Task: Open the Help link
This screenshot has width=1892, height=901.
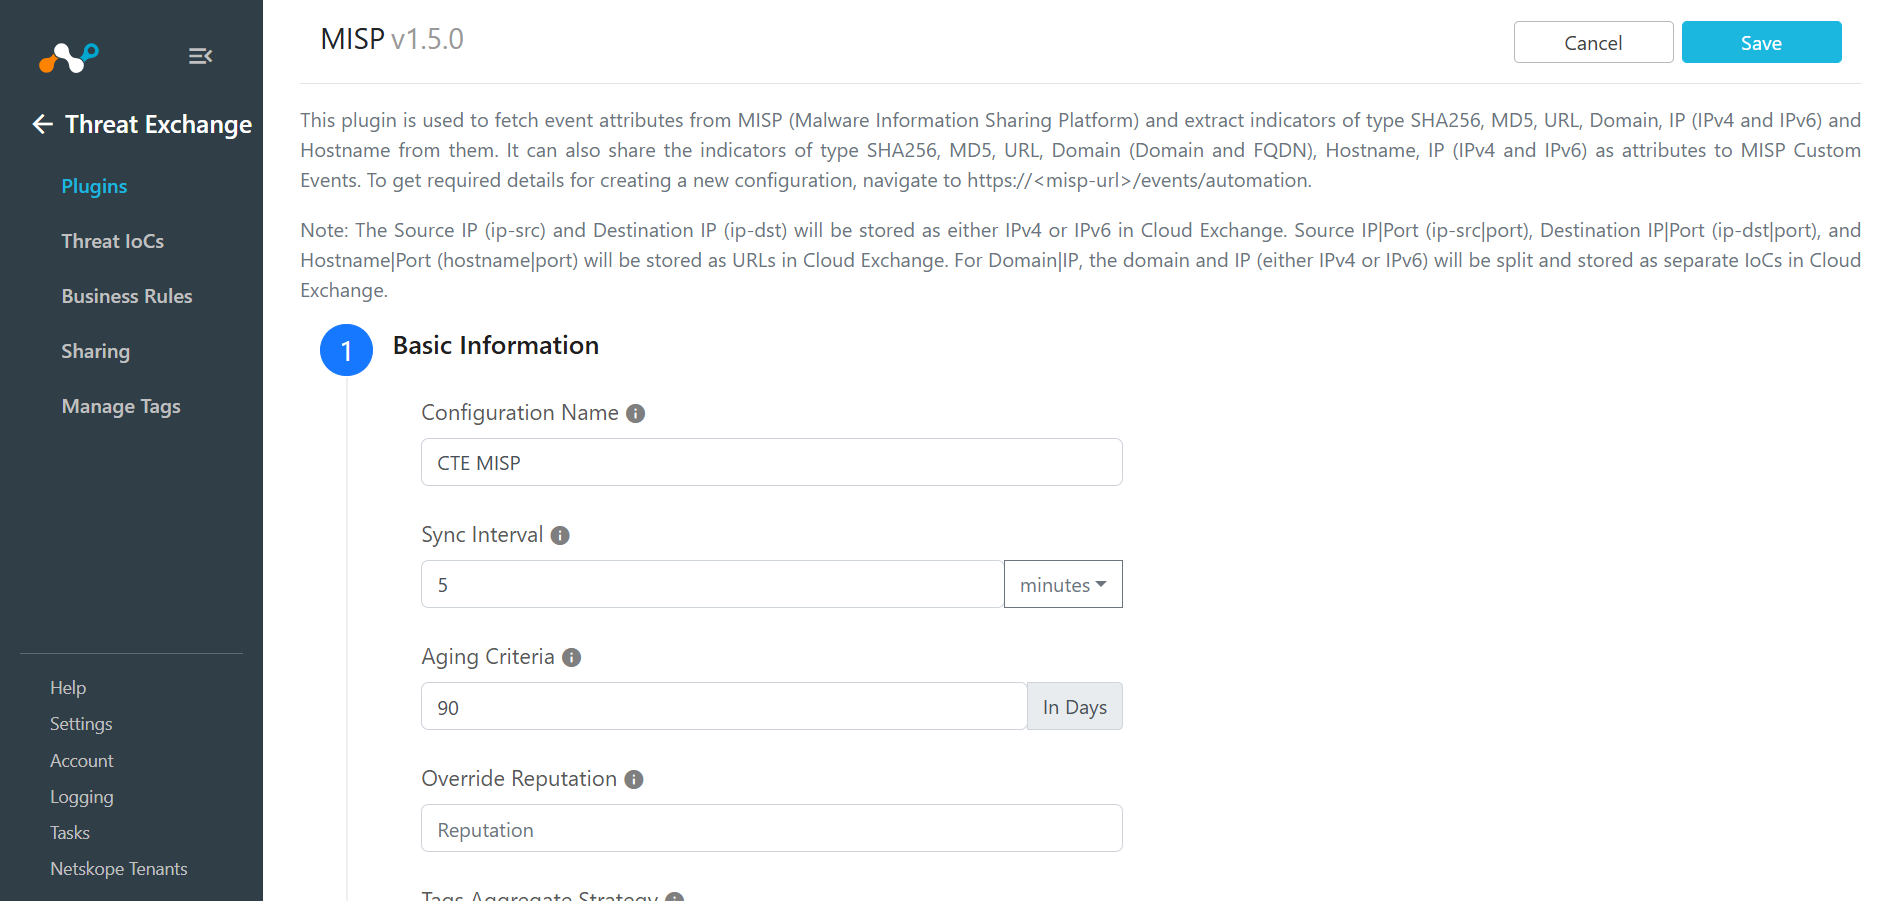Action: click(x=68, y=688)
